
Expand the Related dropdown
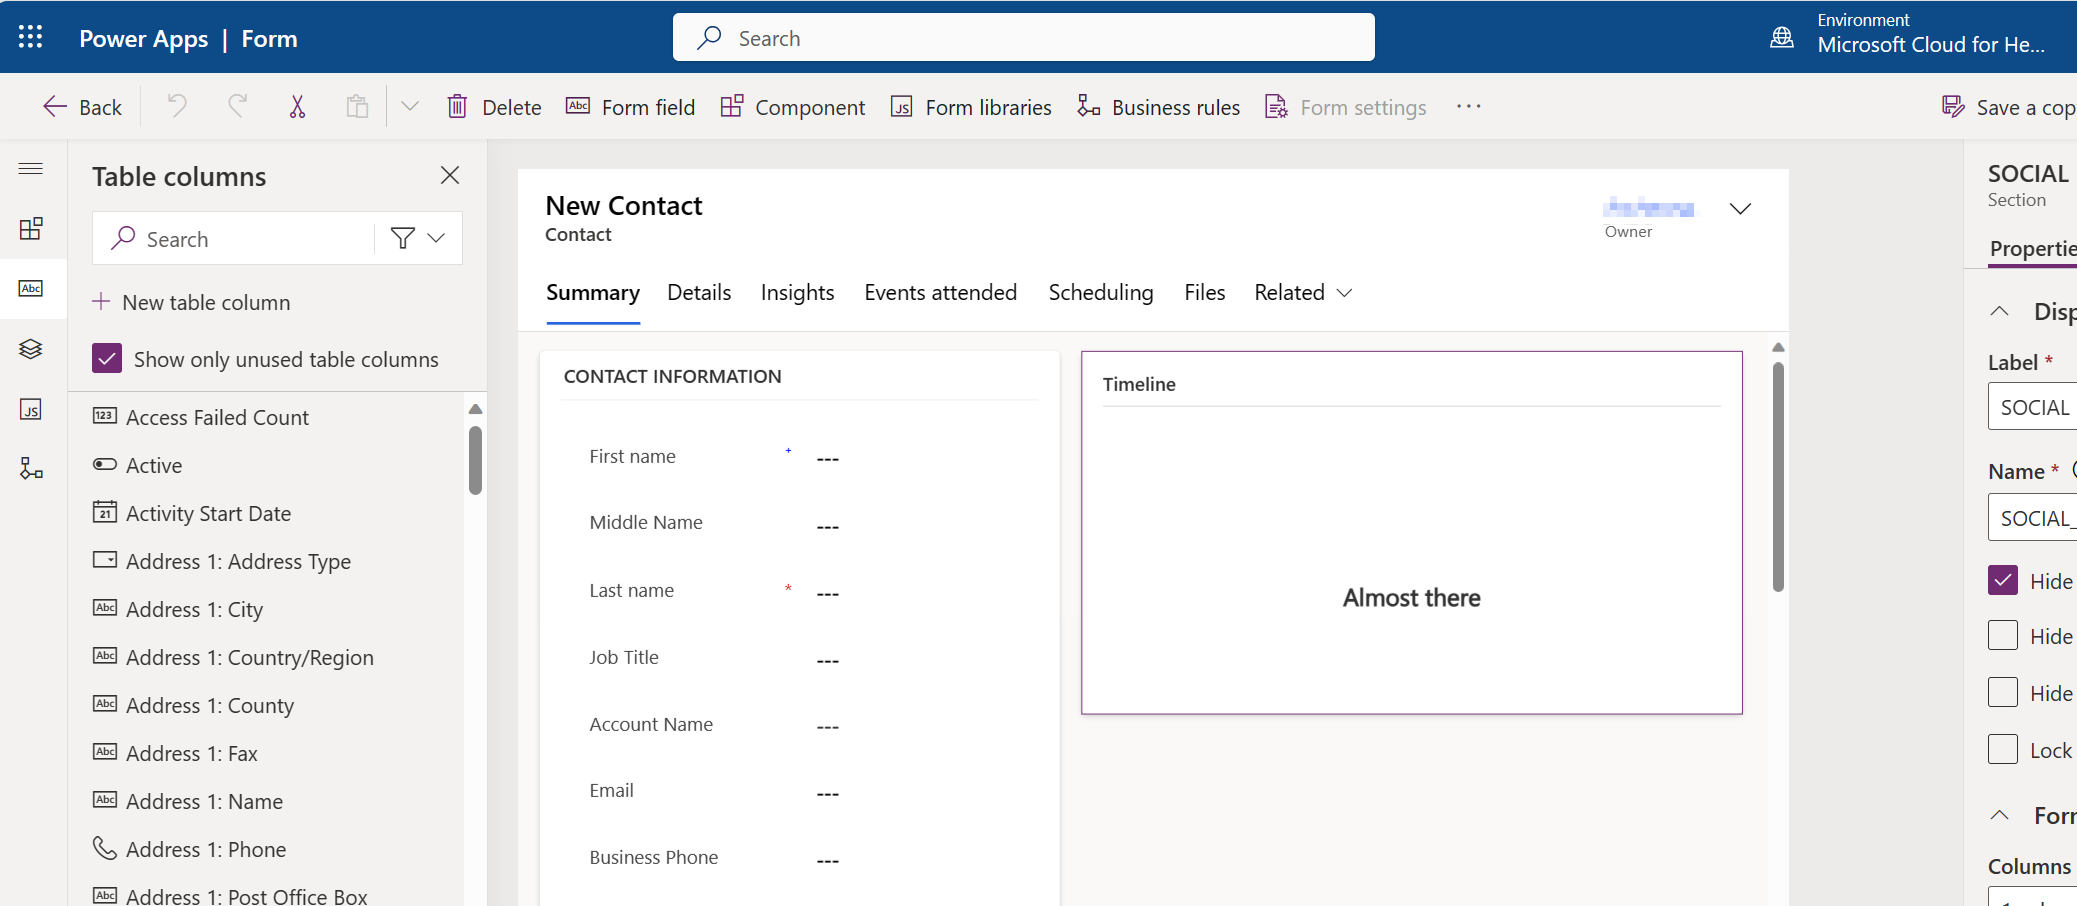click(x=1303, y=292)
